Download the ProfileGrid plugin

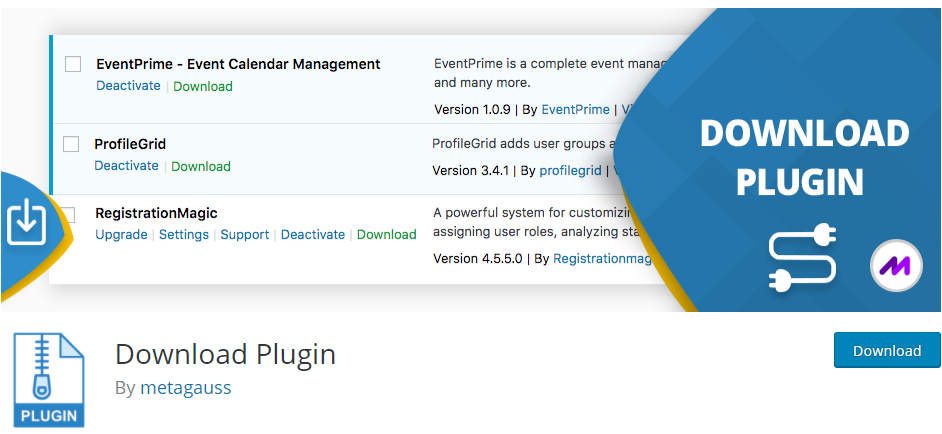201,167
